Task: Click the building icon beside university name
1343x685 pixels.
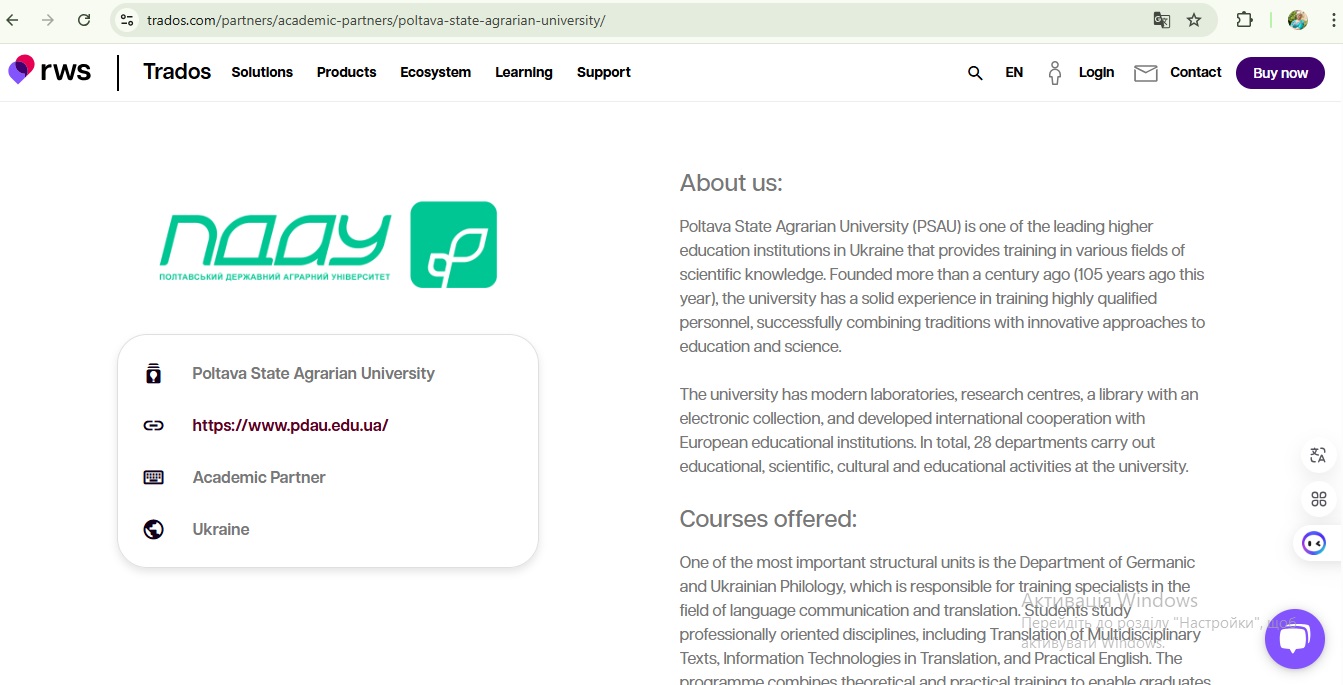Action: (x=153, y=373)
